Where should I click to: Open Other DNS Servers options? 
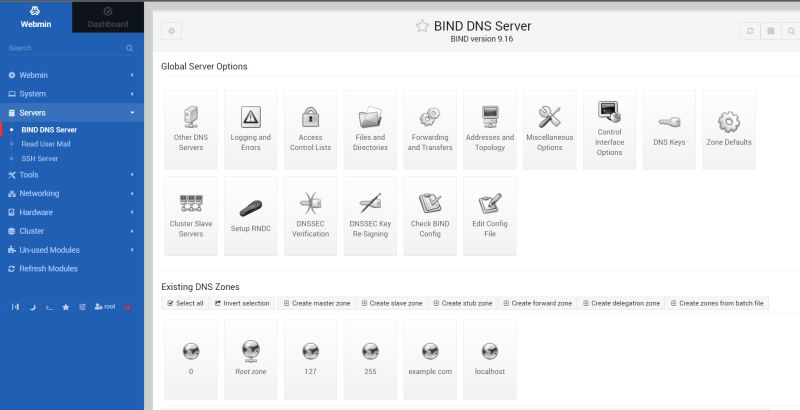[x=191, y=130]
